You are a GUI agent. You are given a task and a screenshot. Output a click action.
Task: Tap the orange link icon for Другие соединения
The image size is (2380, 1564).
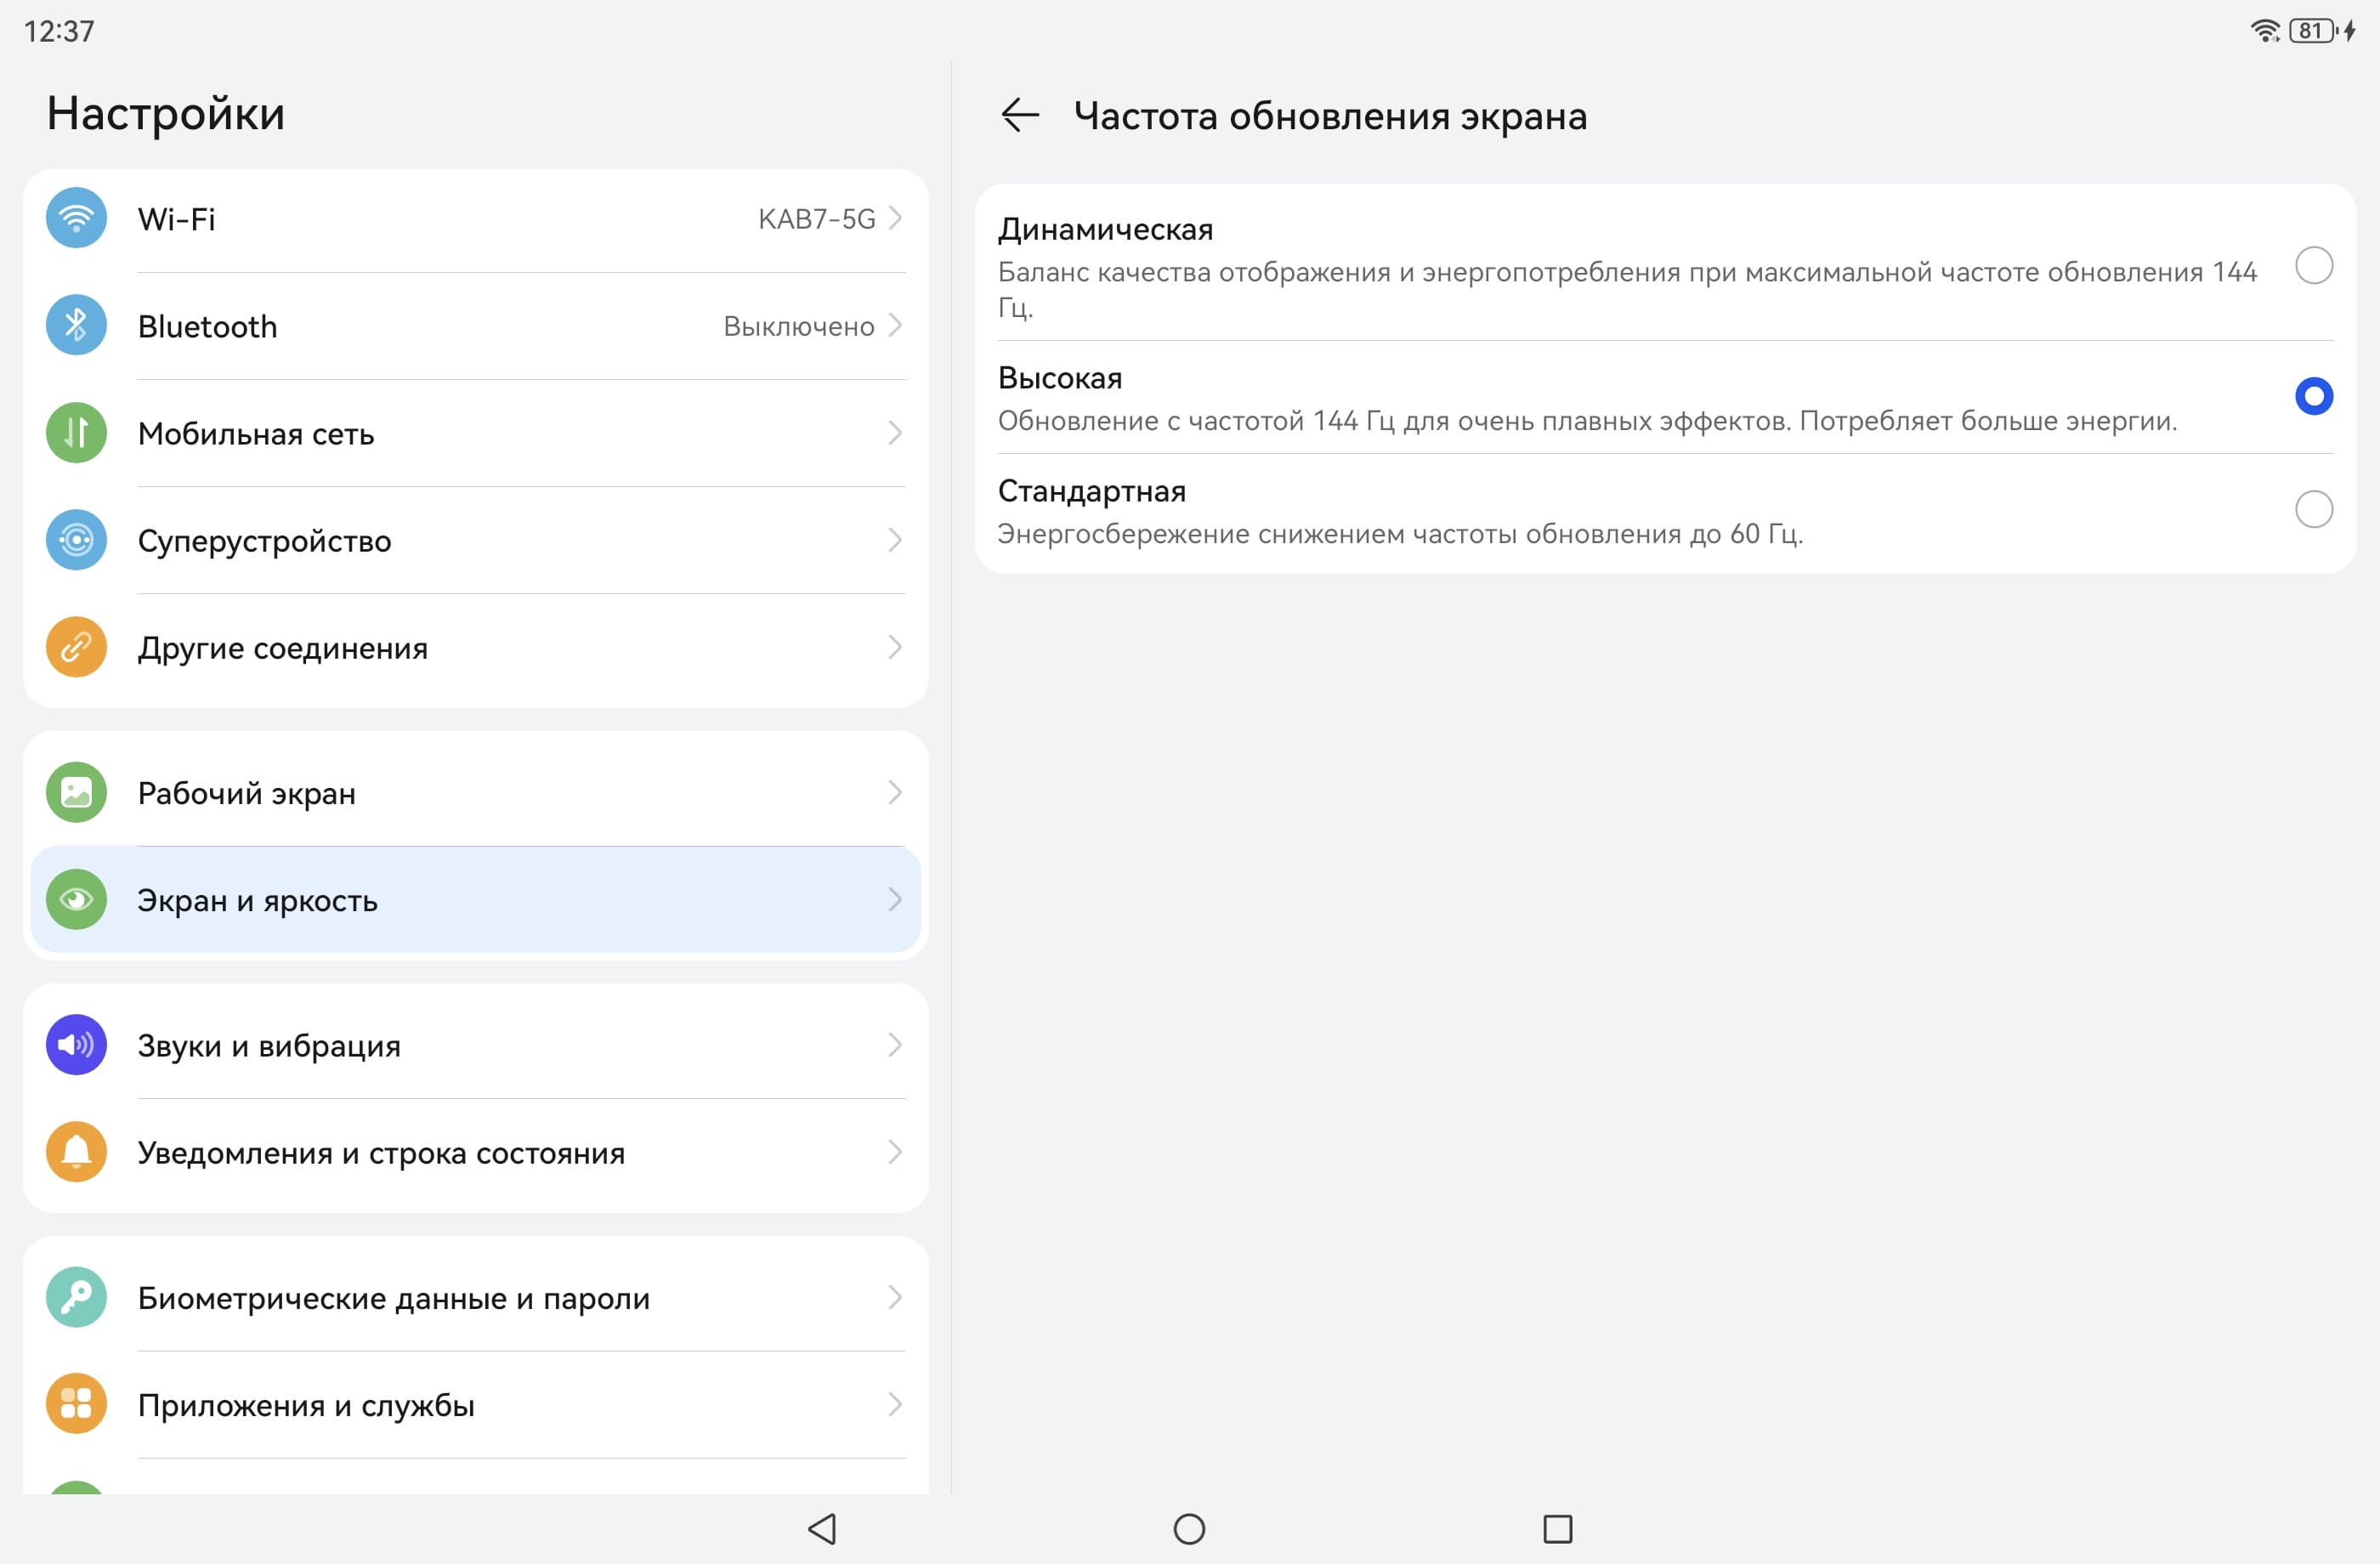click(76, 647)
